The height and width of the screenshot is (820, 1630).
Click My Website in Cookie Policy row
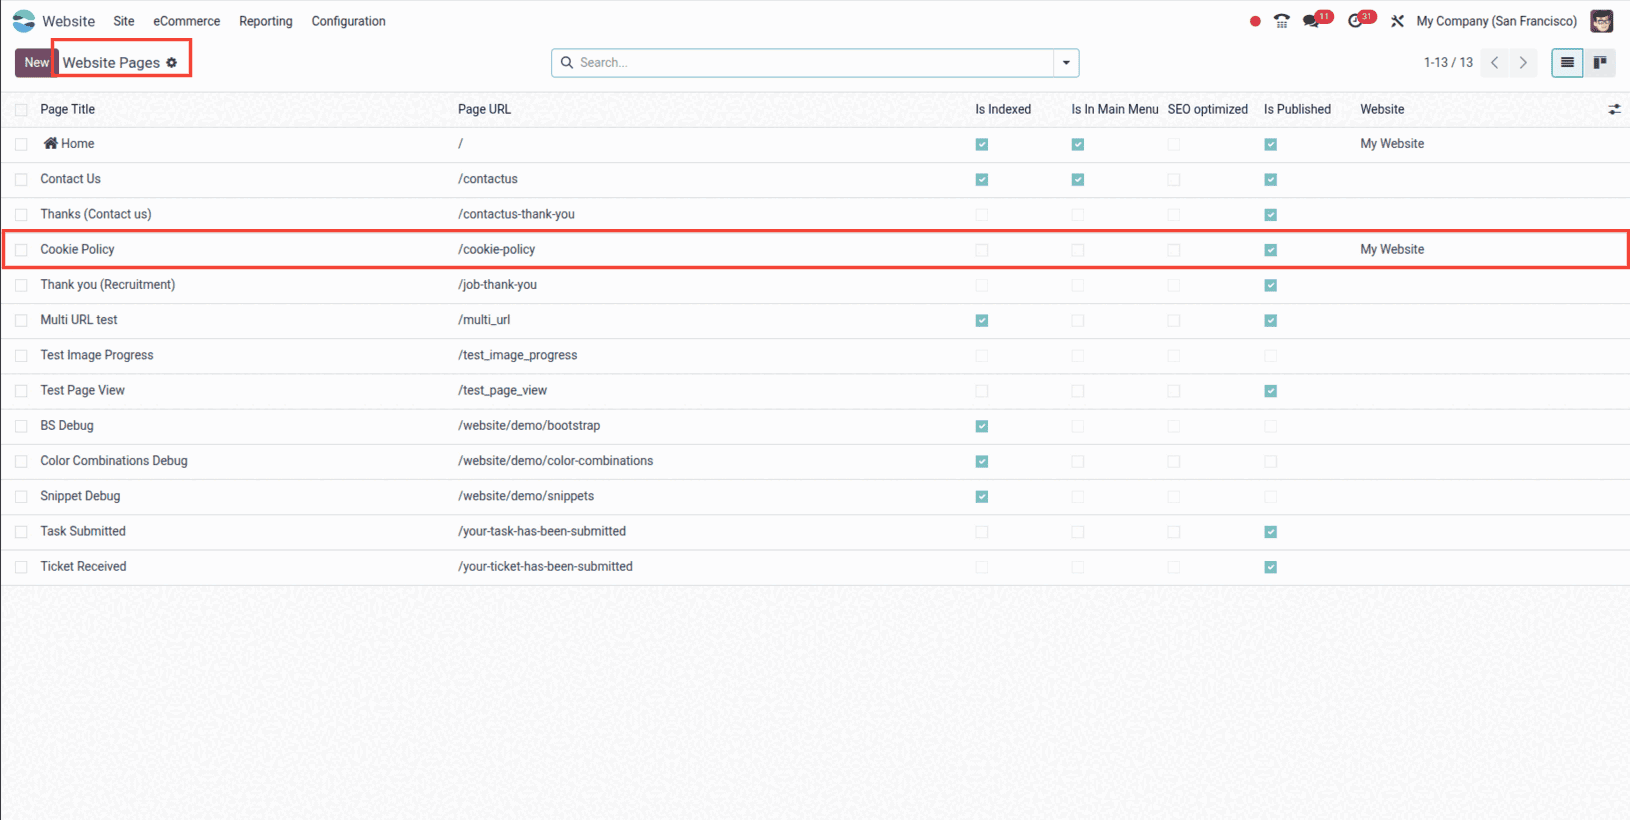point(1392,249)
